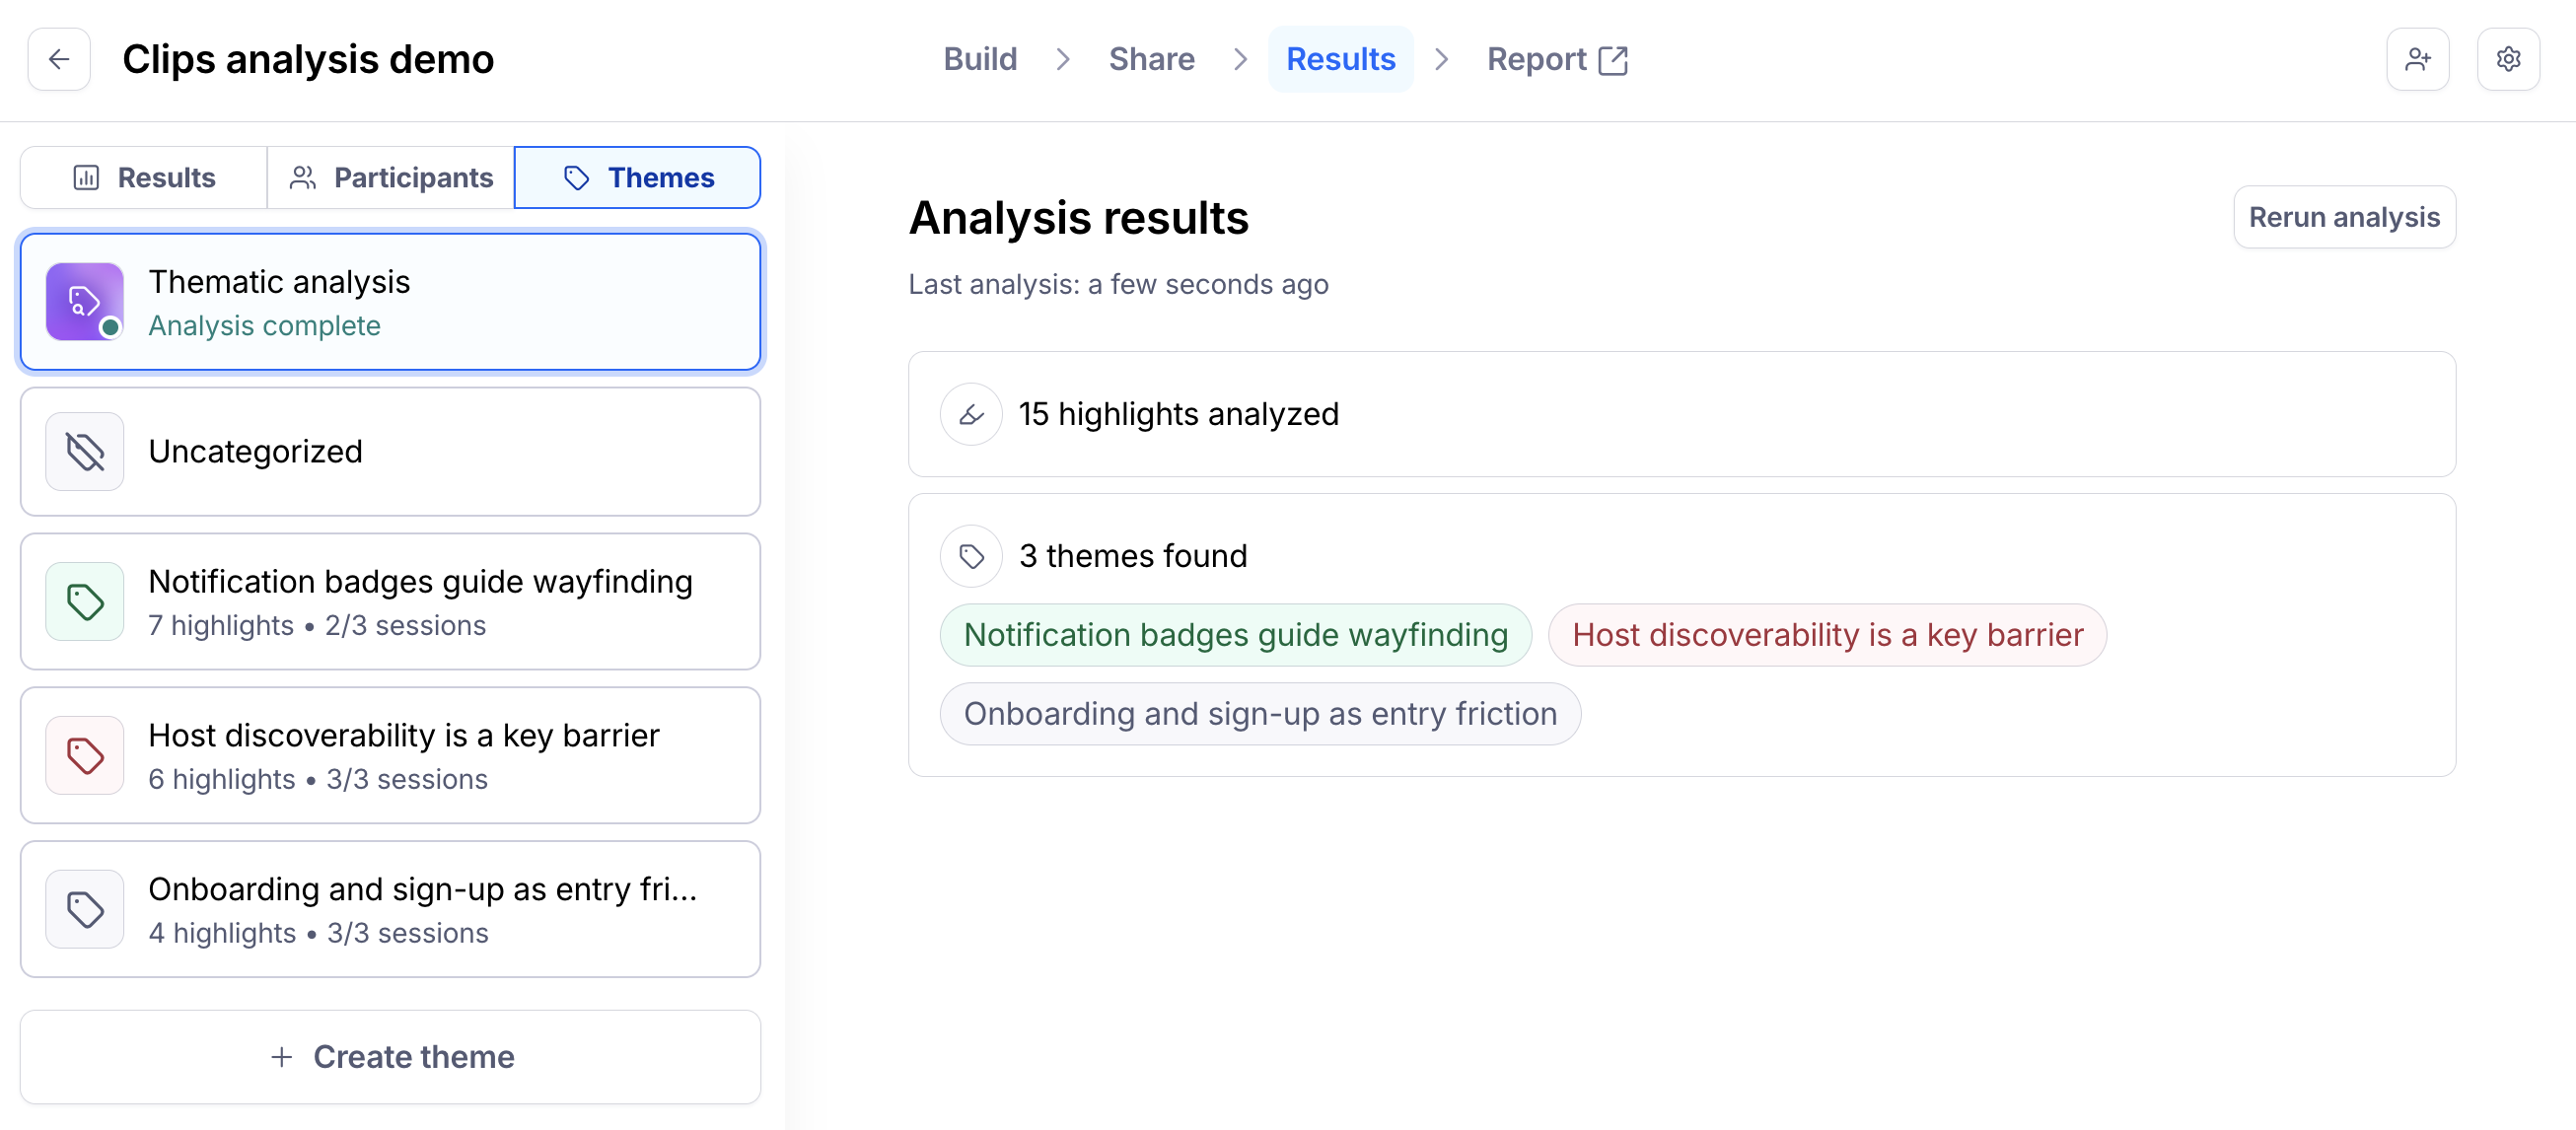Click the highlights analyzed marker icon

[x=970, y=414]
